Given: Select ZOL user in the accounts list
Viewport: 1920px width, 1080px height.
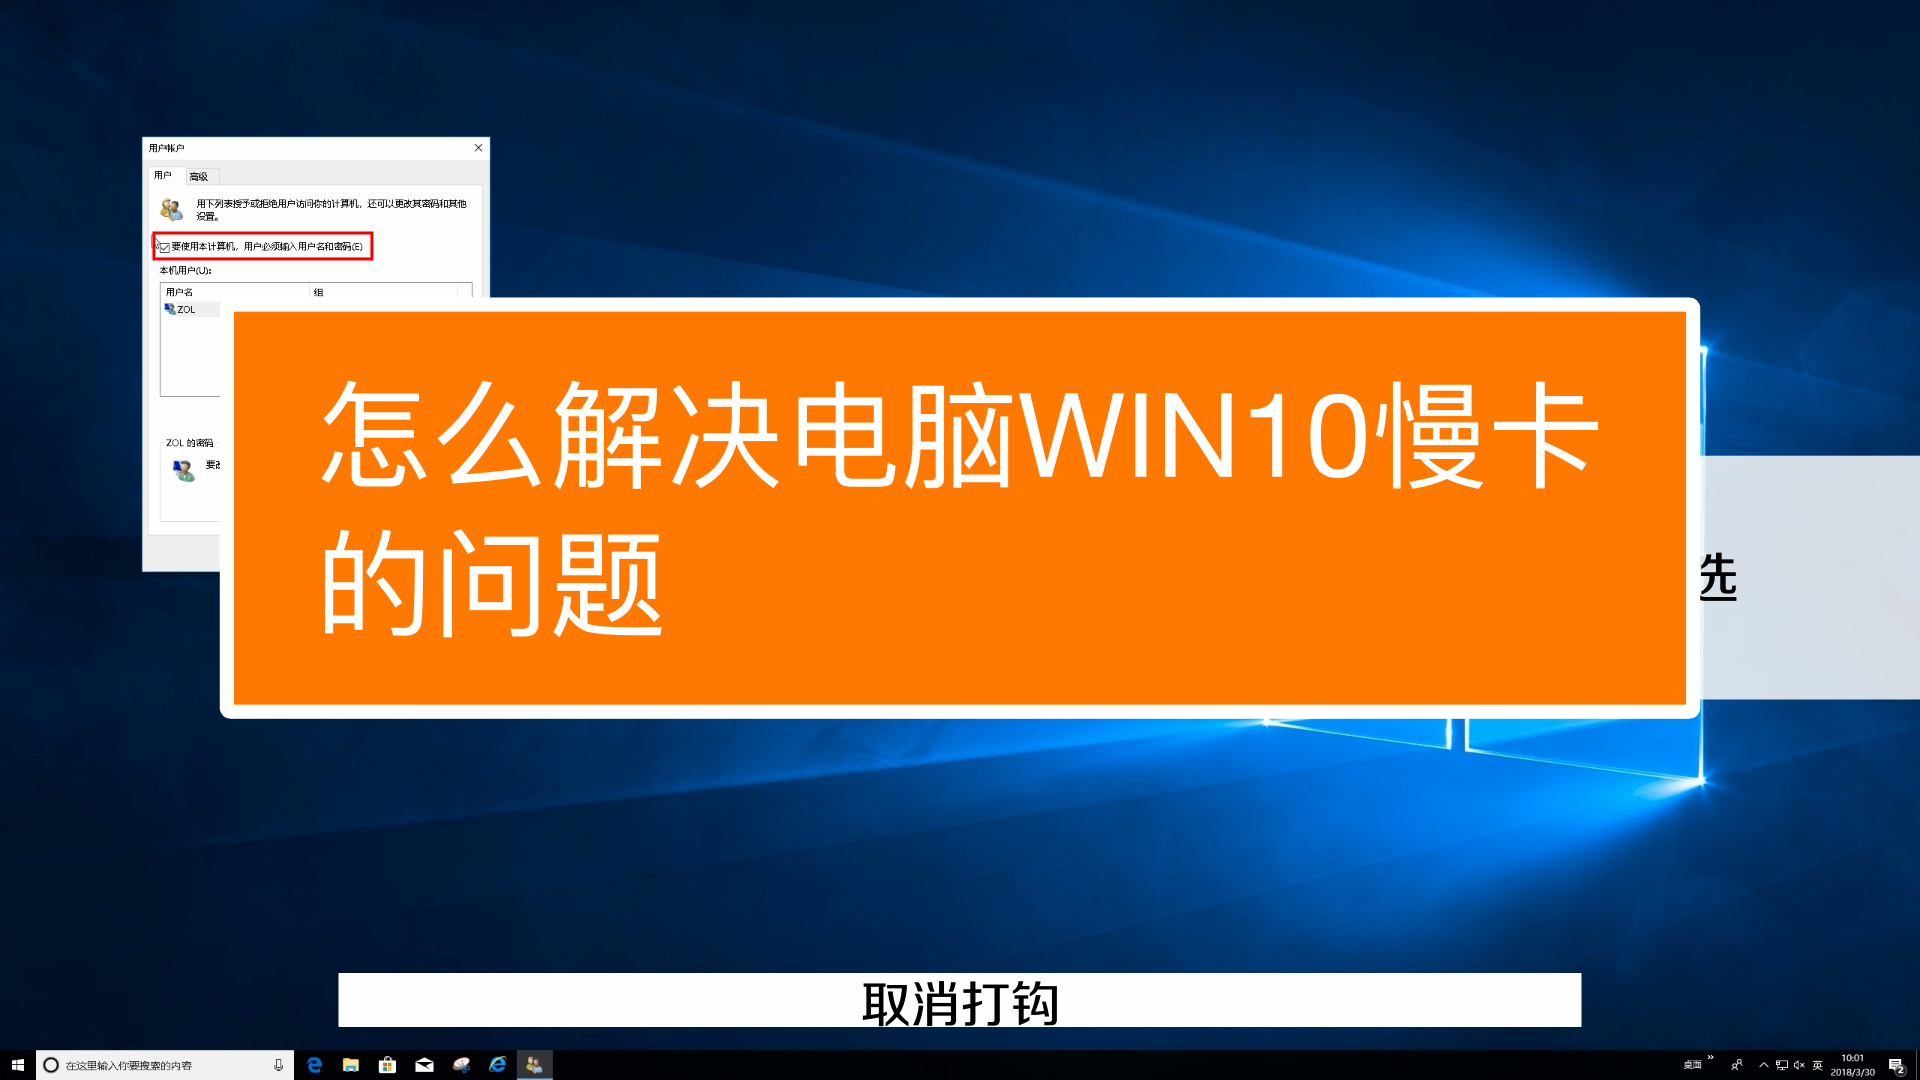Looking at the screenshot, I should click(186, 307).
